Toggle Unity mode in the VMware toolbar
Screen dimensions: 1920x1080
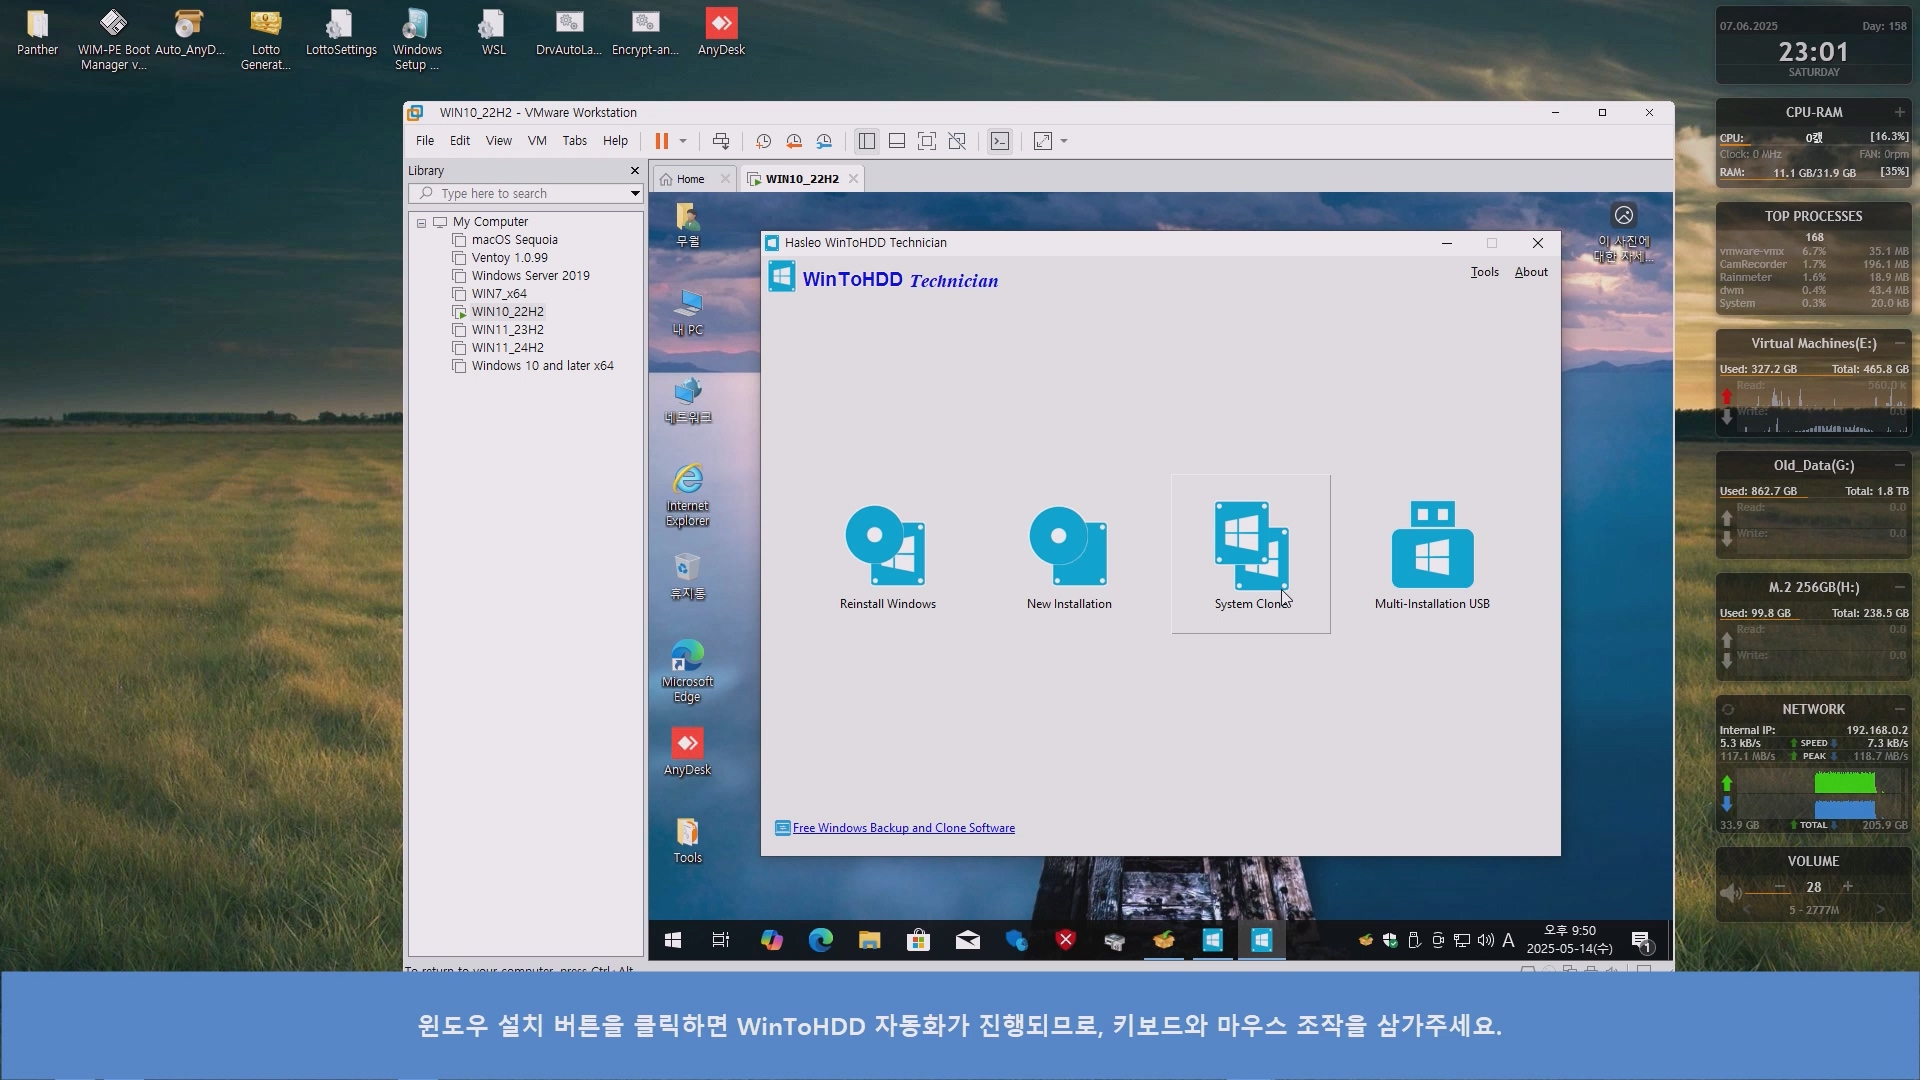point(957,141)
